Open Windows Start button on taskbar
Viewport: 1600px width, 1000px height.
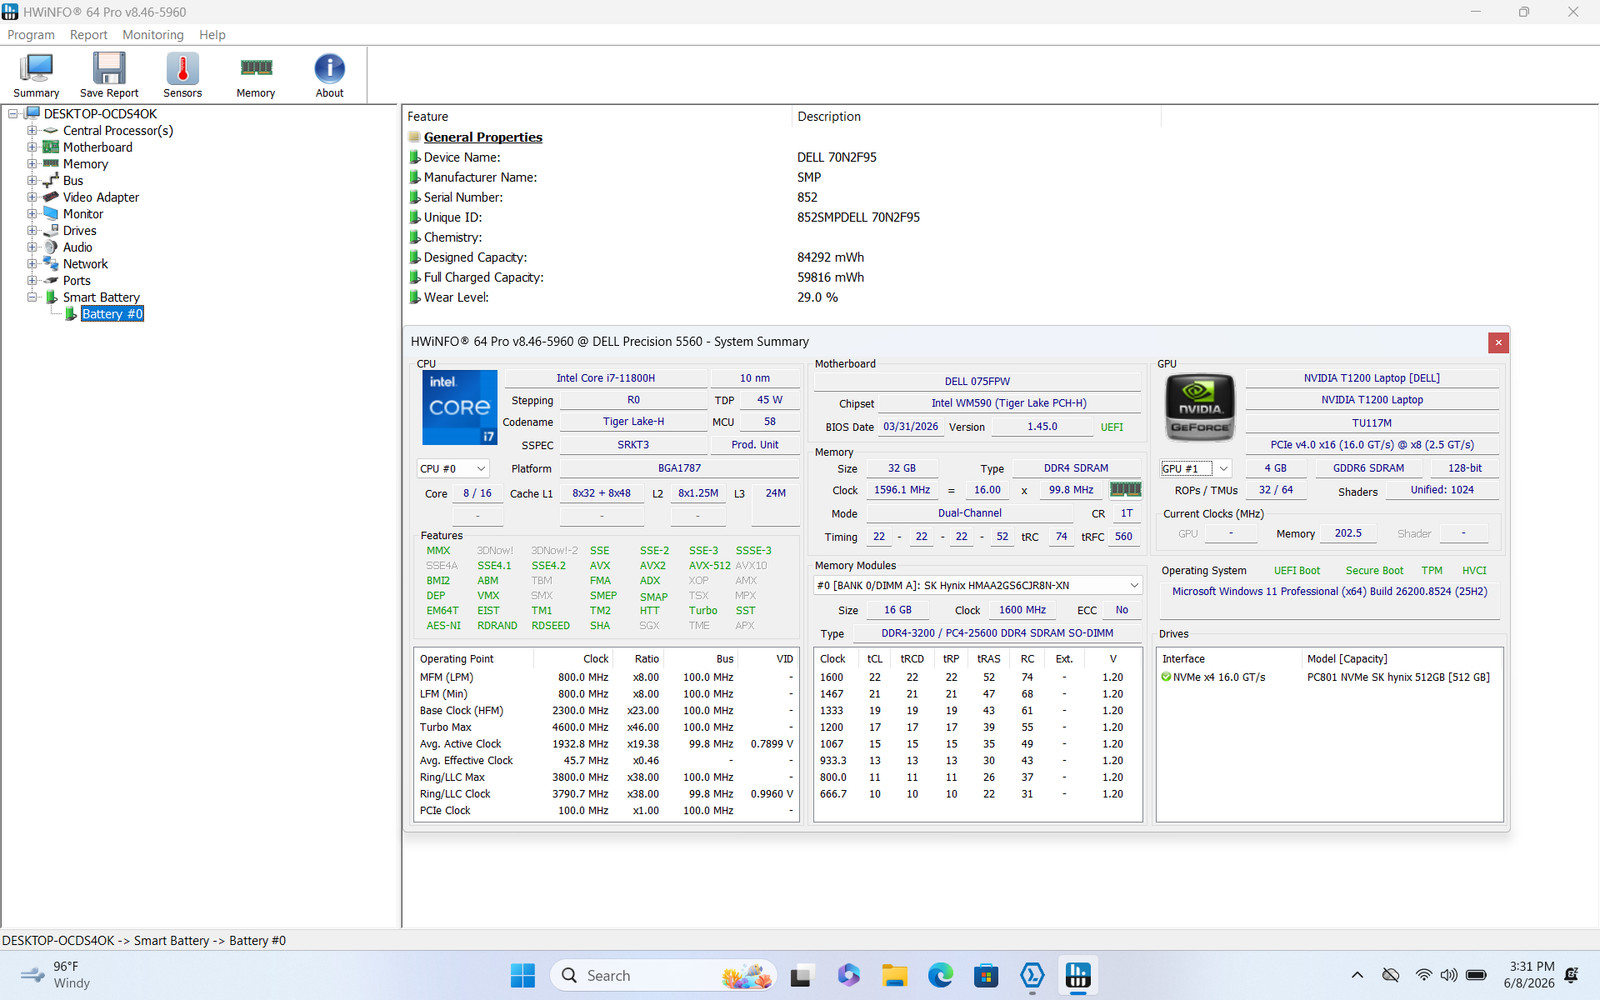pos(522,975)
